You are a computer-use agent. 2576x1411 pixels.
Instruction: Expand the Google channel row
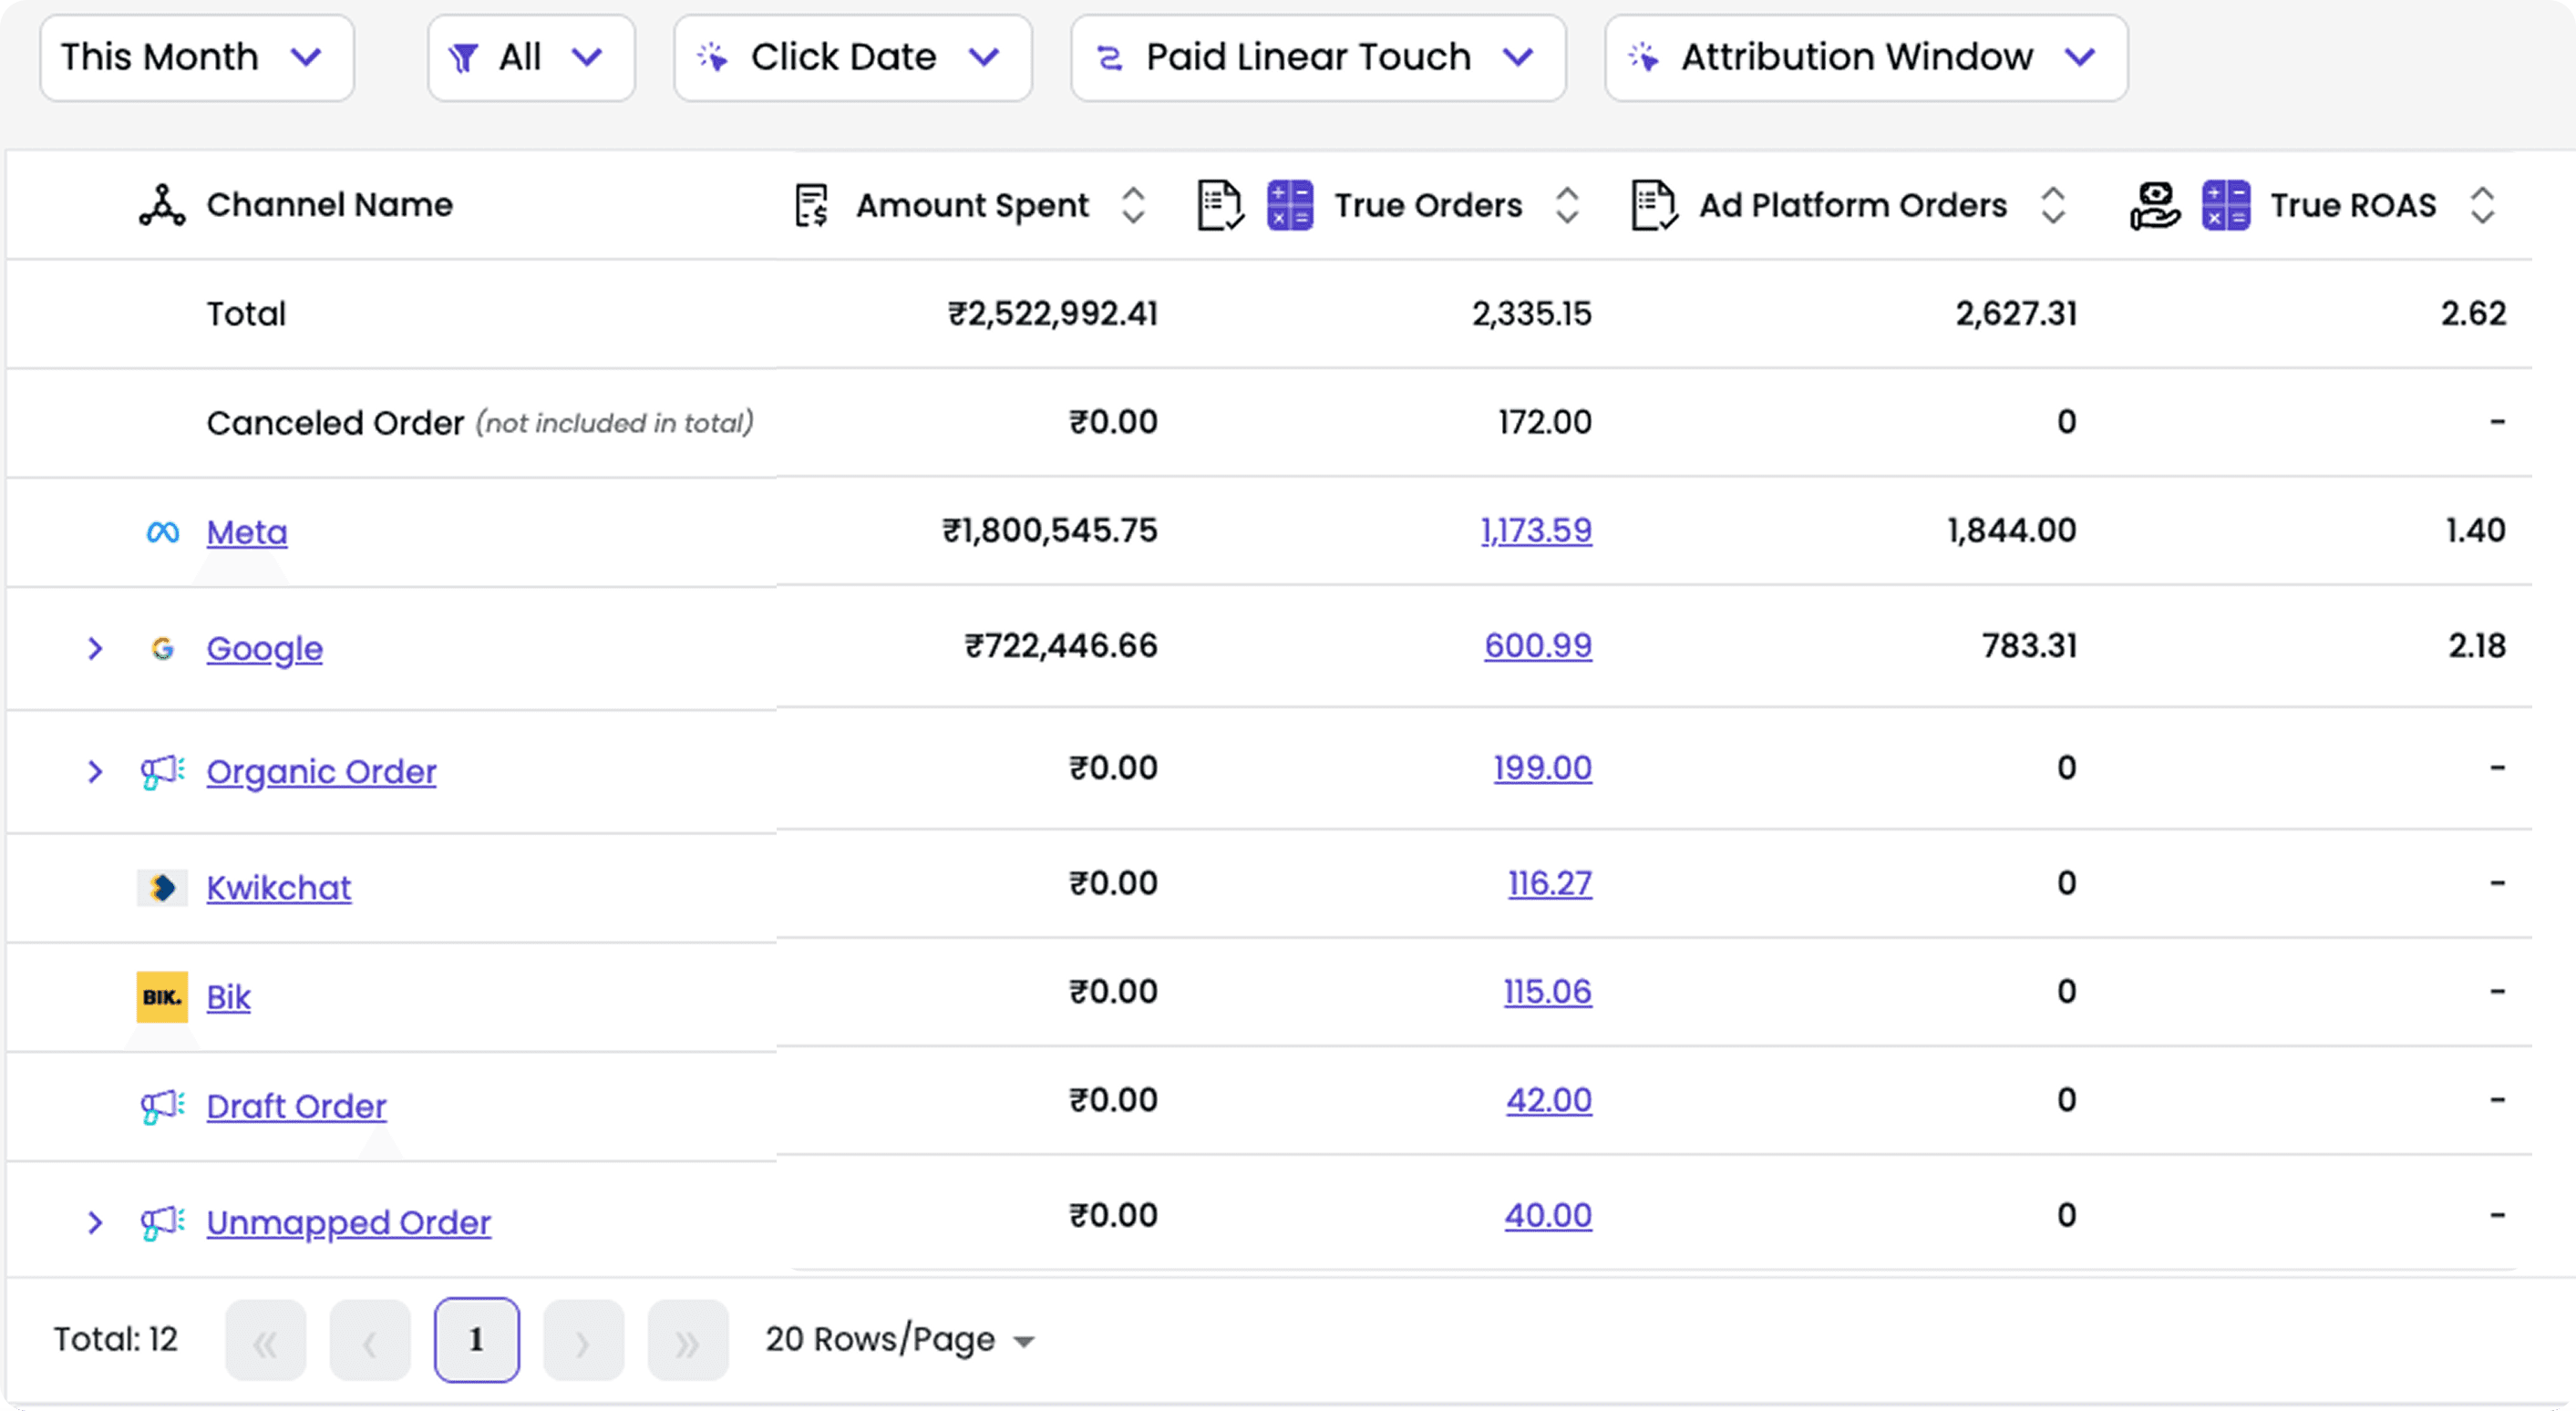coord(95,649)
